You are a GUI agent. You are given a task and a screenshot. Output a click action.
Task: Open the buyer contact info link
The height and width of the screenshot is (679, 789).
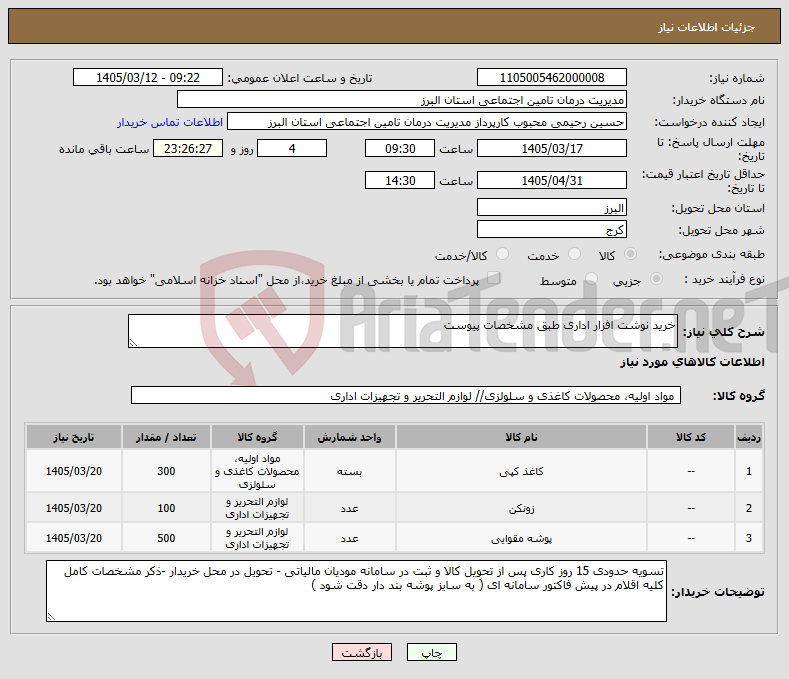click(170, 122)
